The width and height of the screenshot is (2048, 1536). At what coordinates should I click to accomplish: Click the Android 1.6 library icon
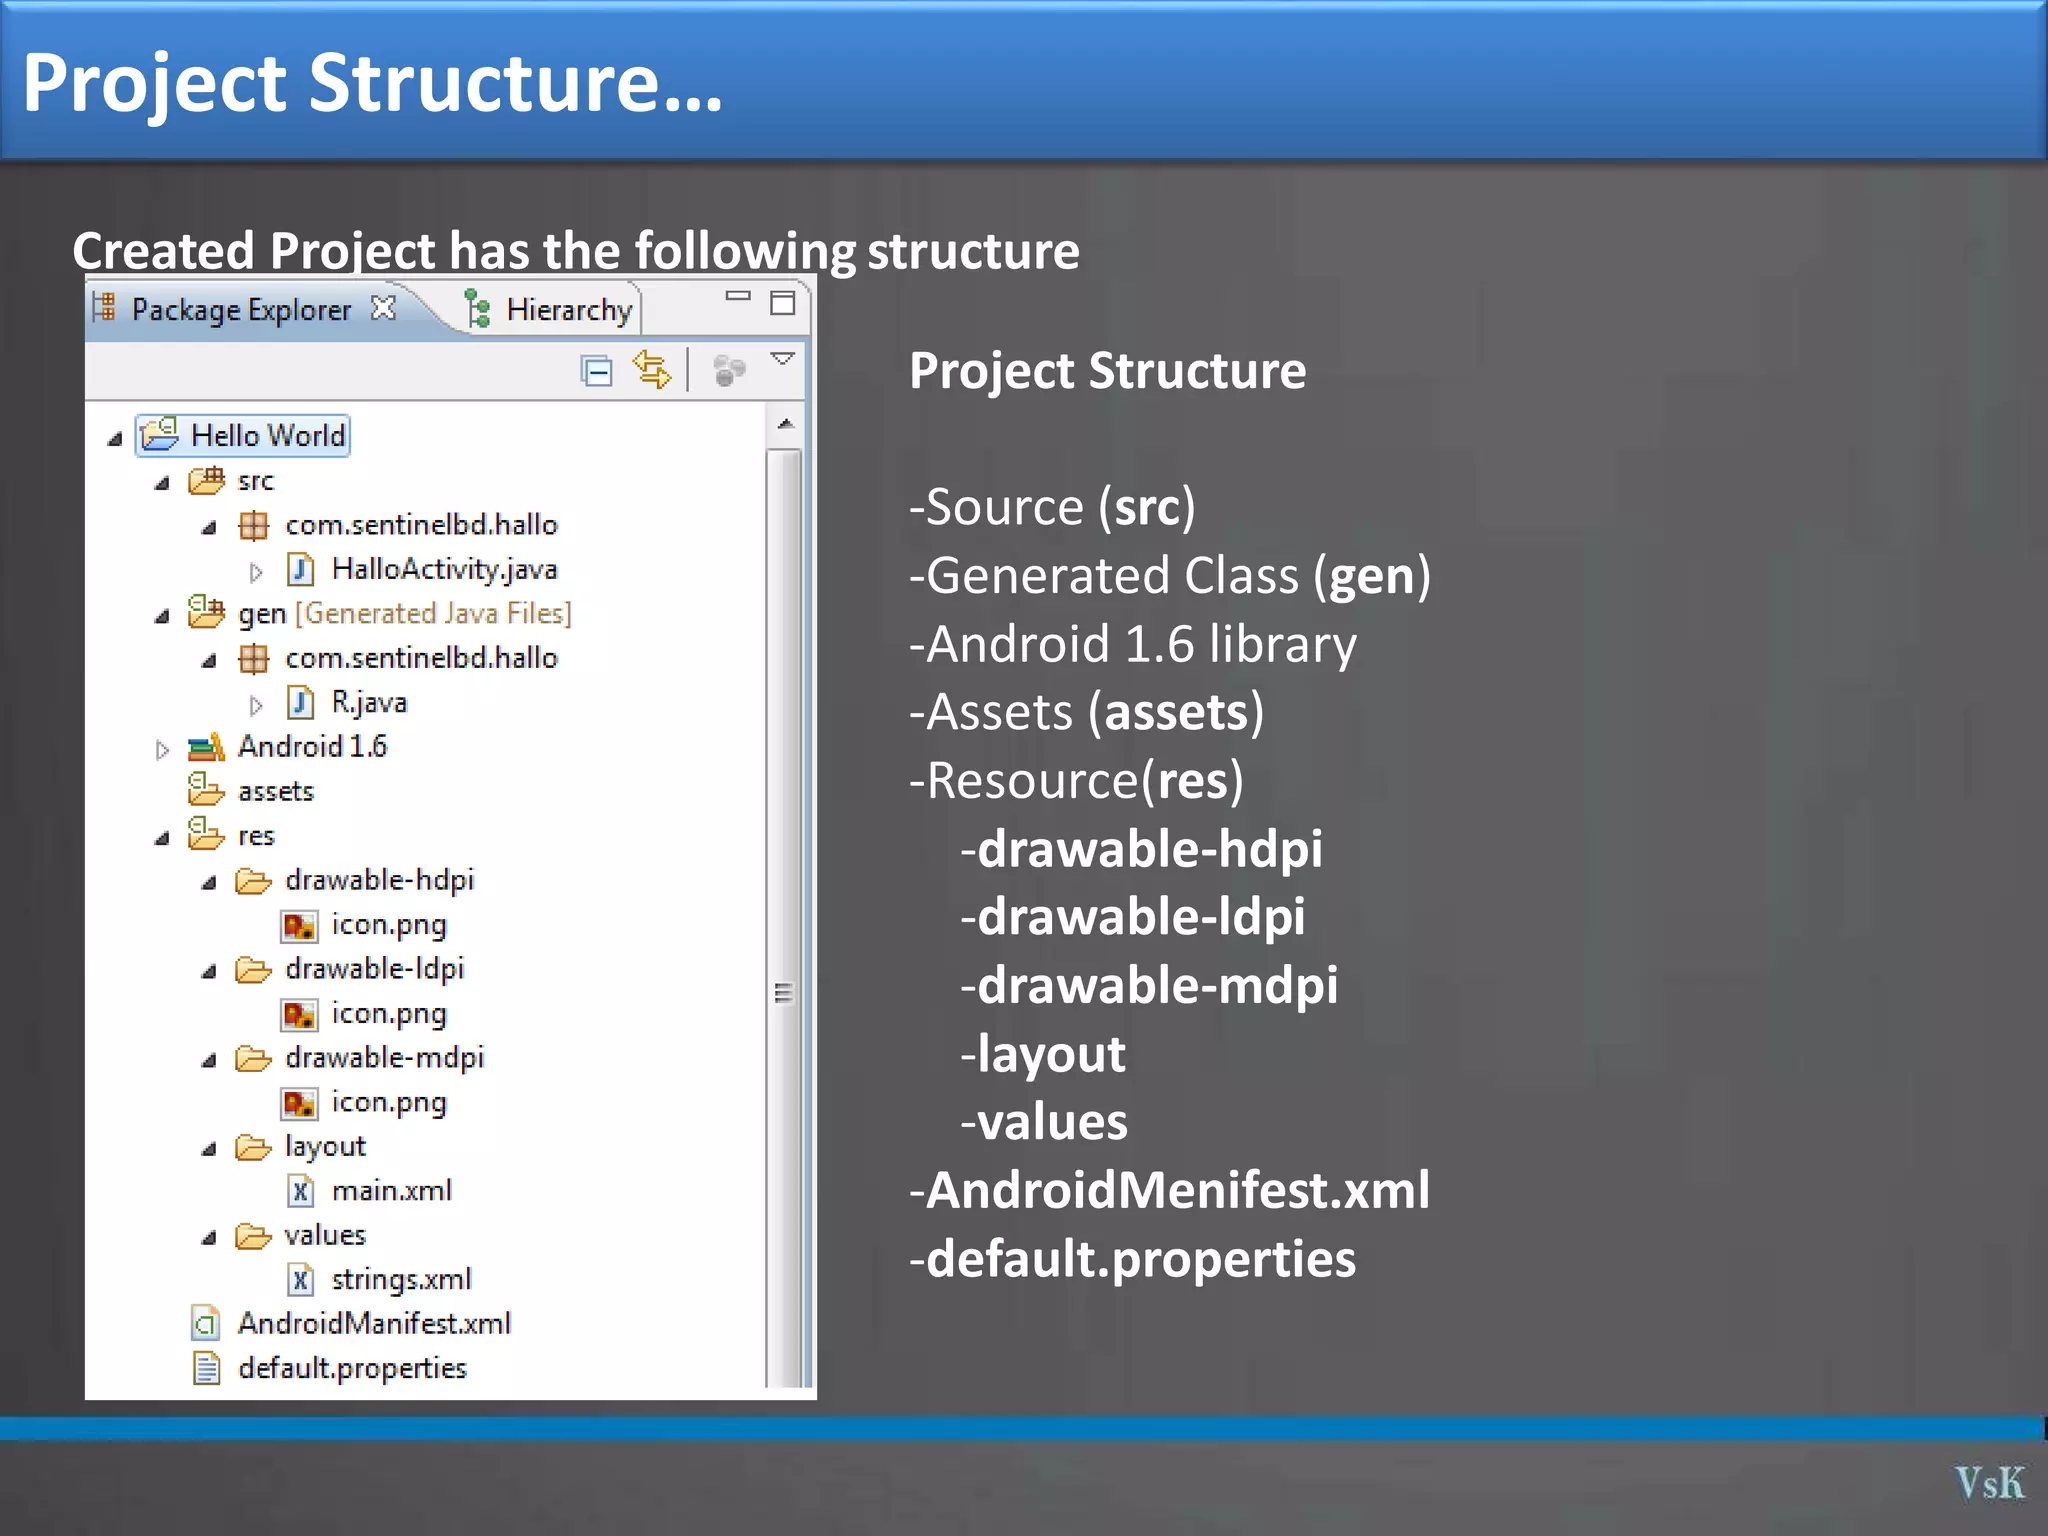click(207, 746)
